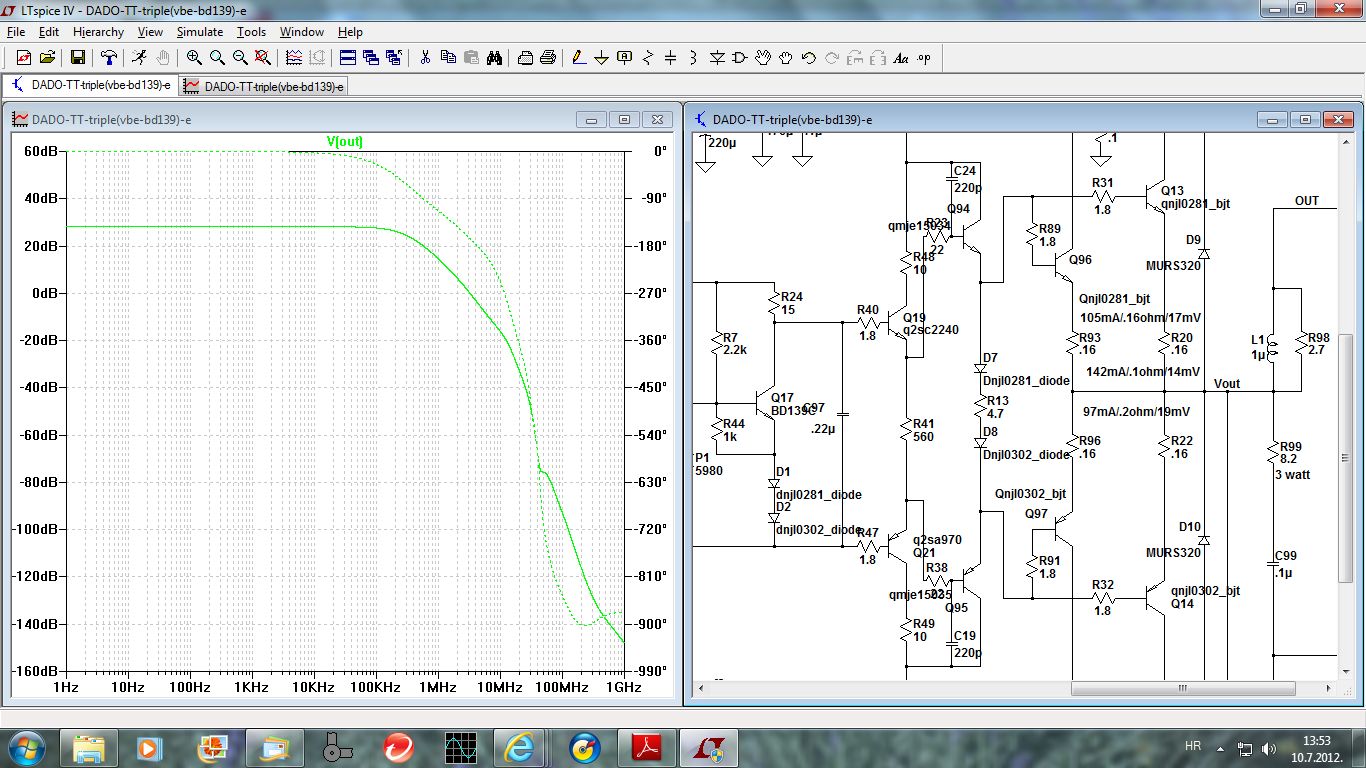Click the qnjl0281_bjt text next to Q13
This screenshot has width=1366, height=768.
point(1196,204)
